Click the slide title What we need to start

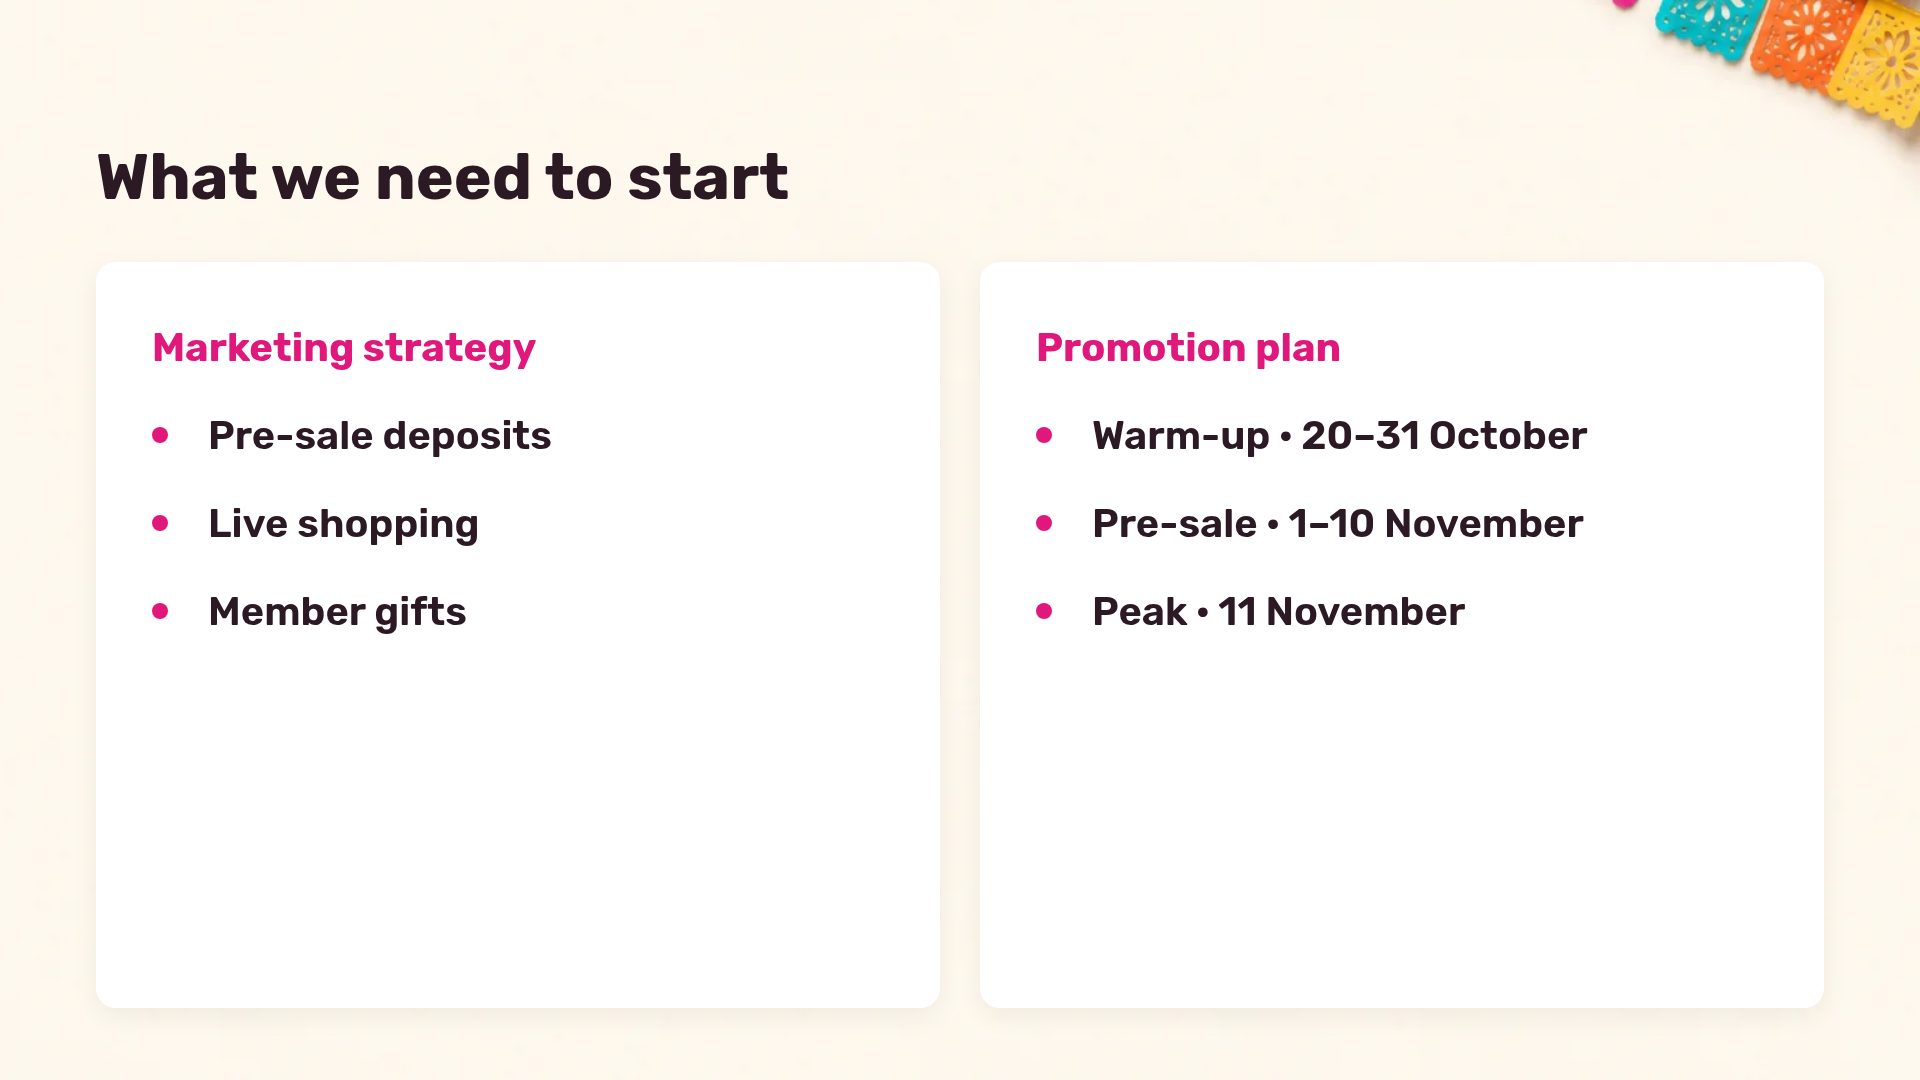click(x=443, y=178)
